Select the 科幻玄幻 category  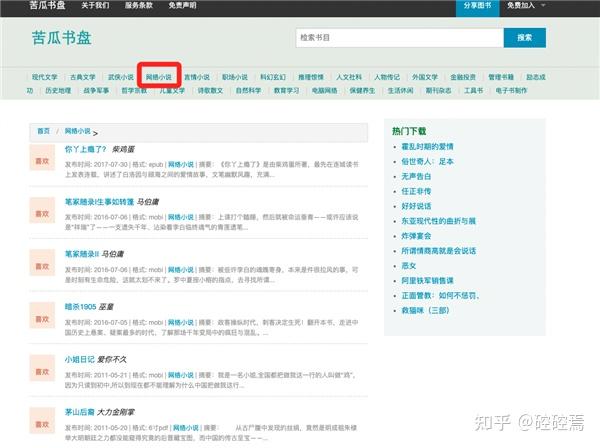point(273,77)
